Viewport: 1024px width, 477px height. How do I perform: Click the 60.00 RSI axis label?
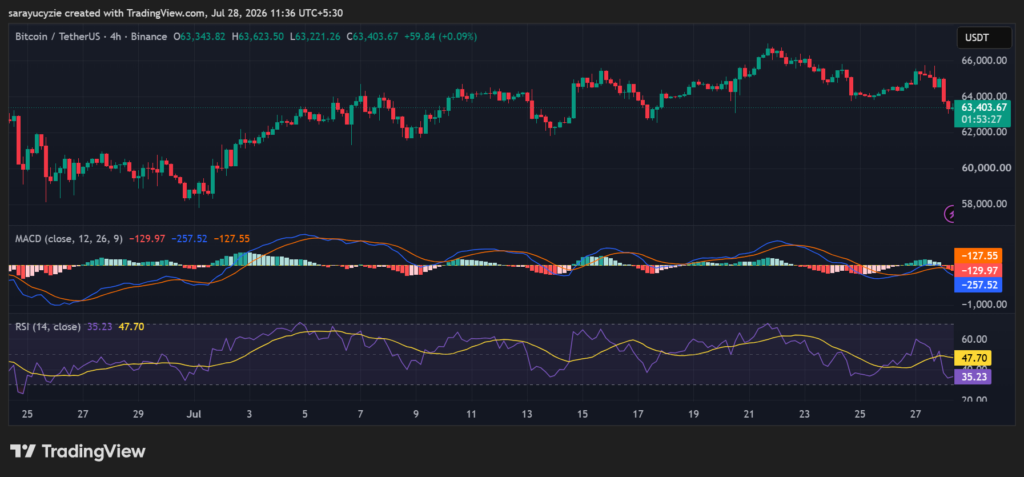point(974,339)
